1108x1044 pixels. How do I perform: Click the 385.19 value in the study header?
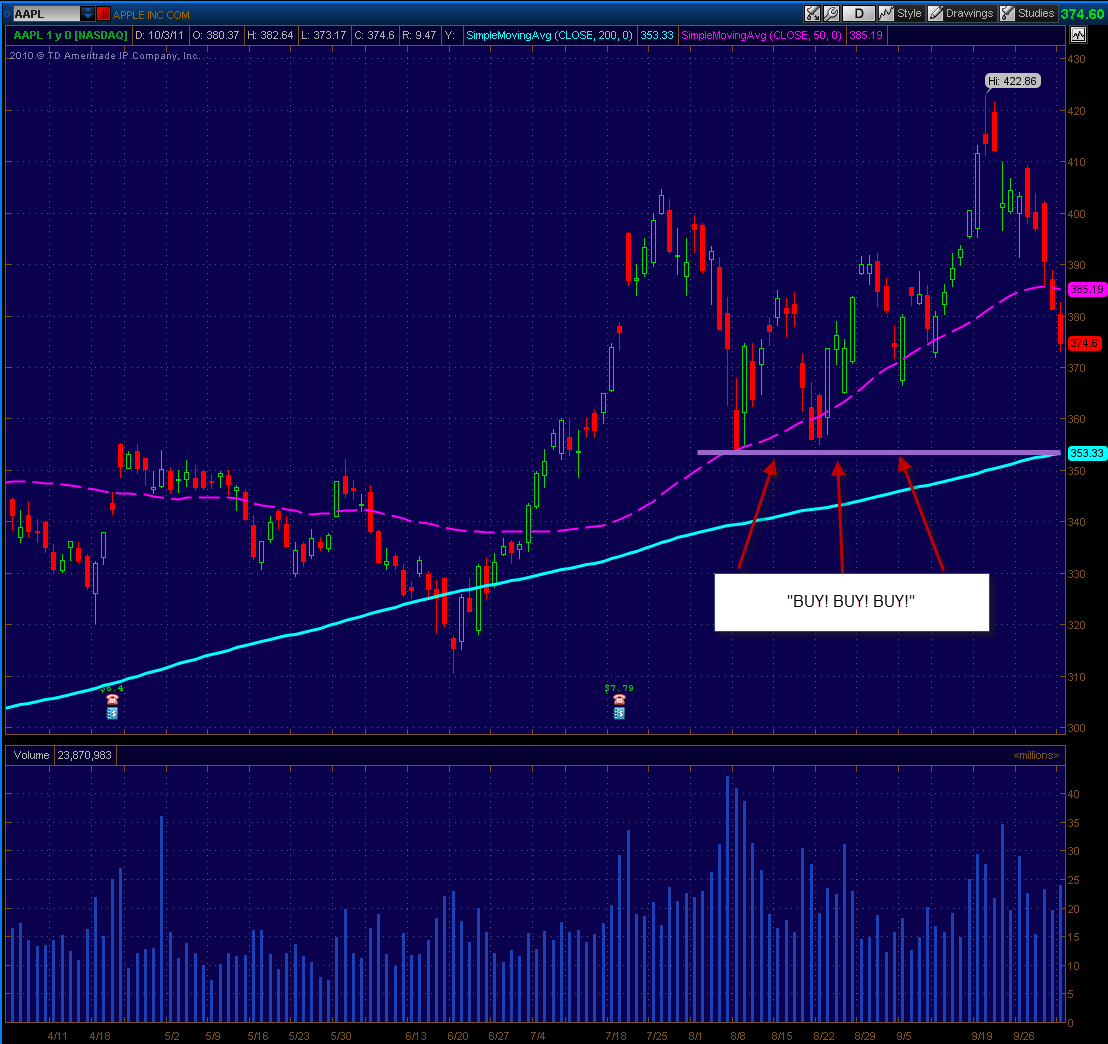point(866,35)
